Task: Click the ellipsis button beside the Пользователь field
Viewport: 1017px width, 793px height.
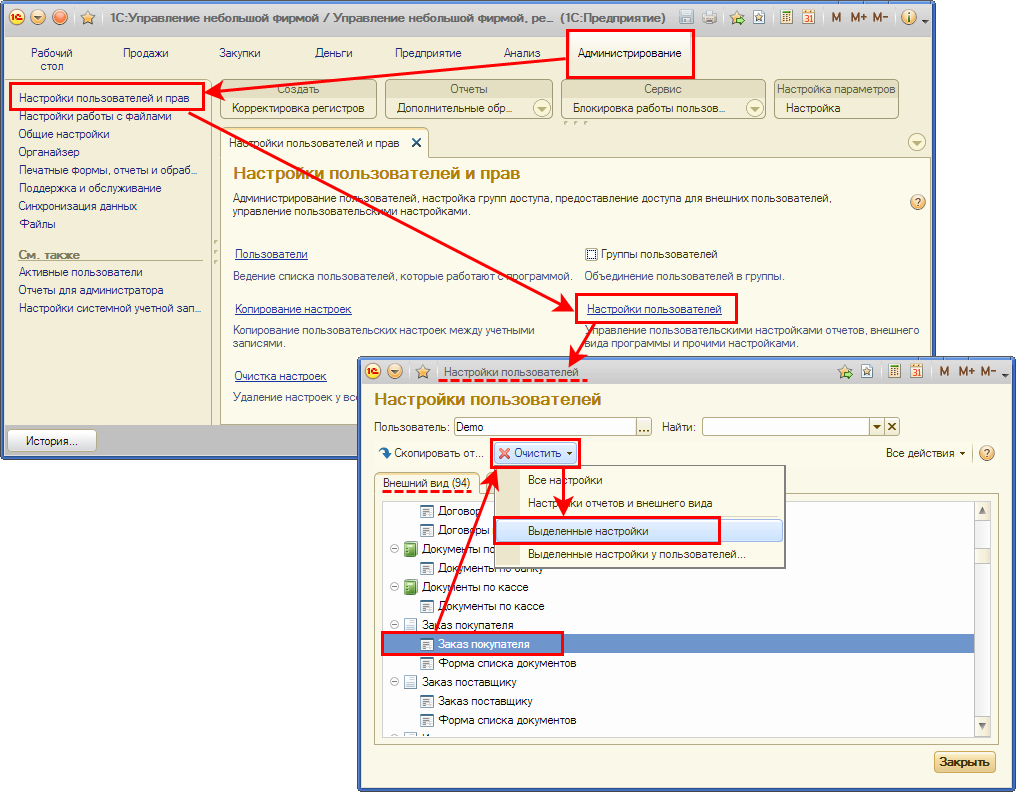Action: point(643,427)
